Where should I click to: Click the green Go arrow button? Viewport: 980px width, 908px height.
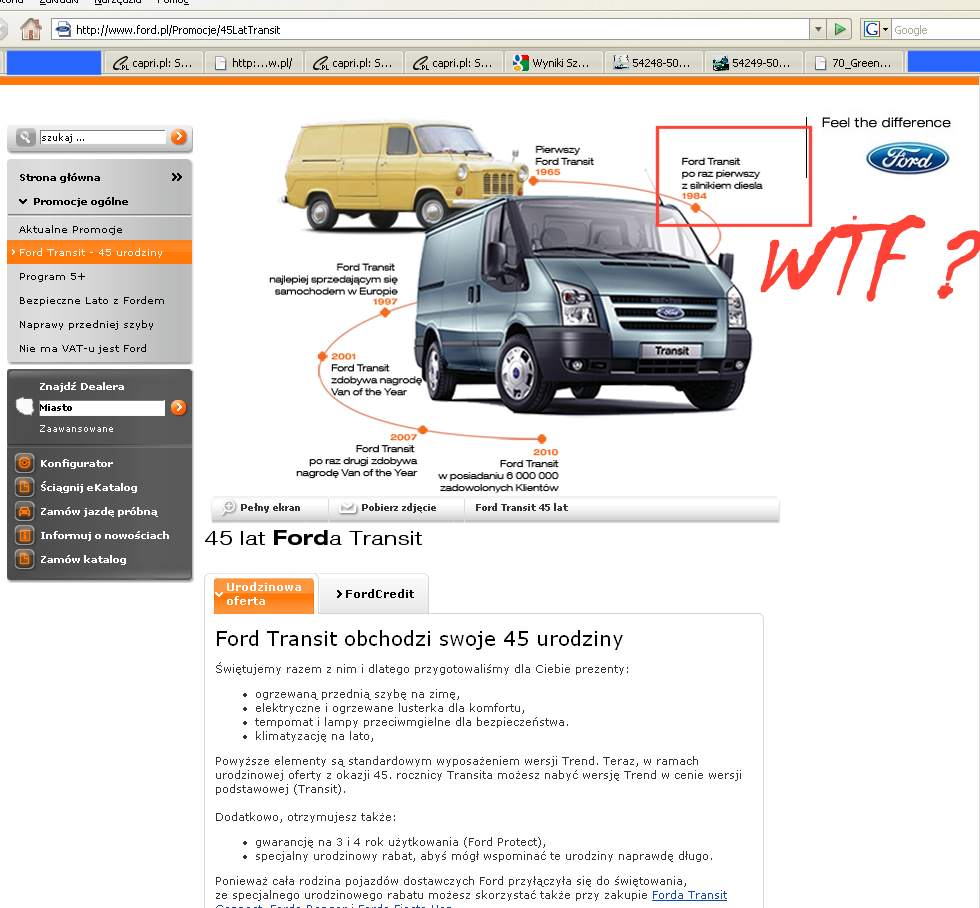click(x=840, y=29)
